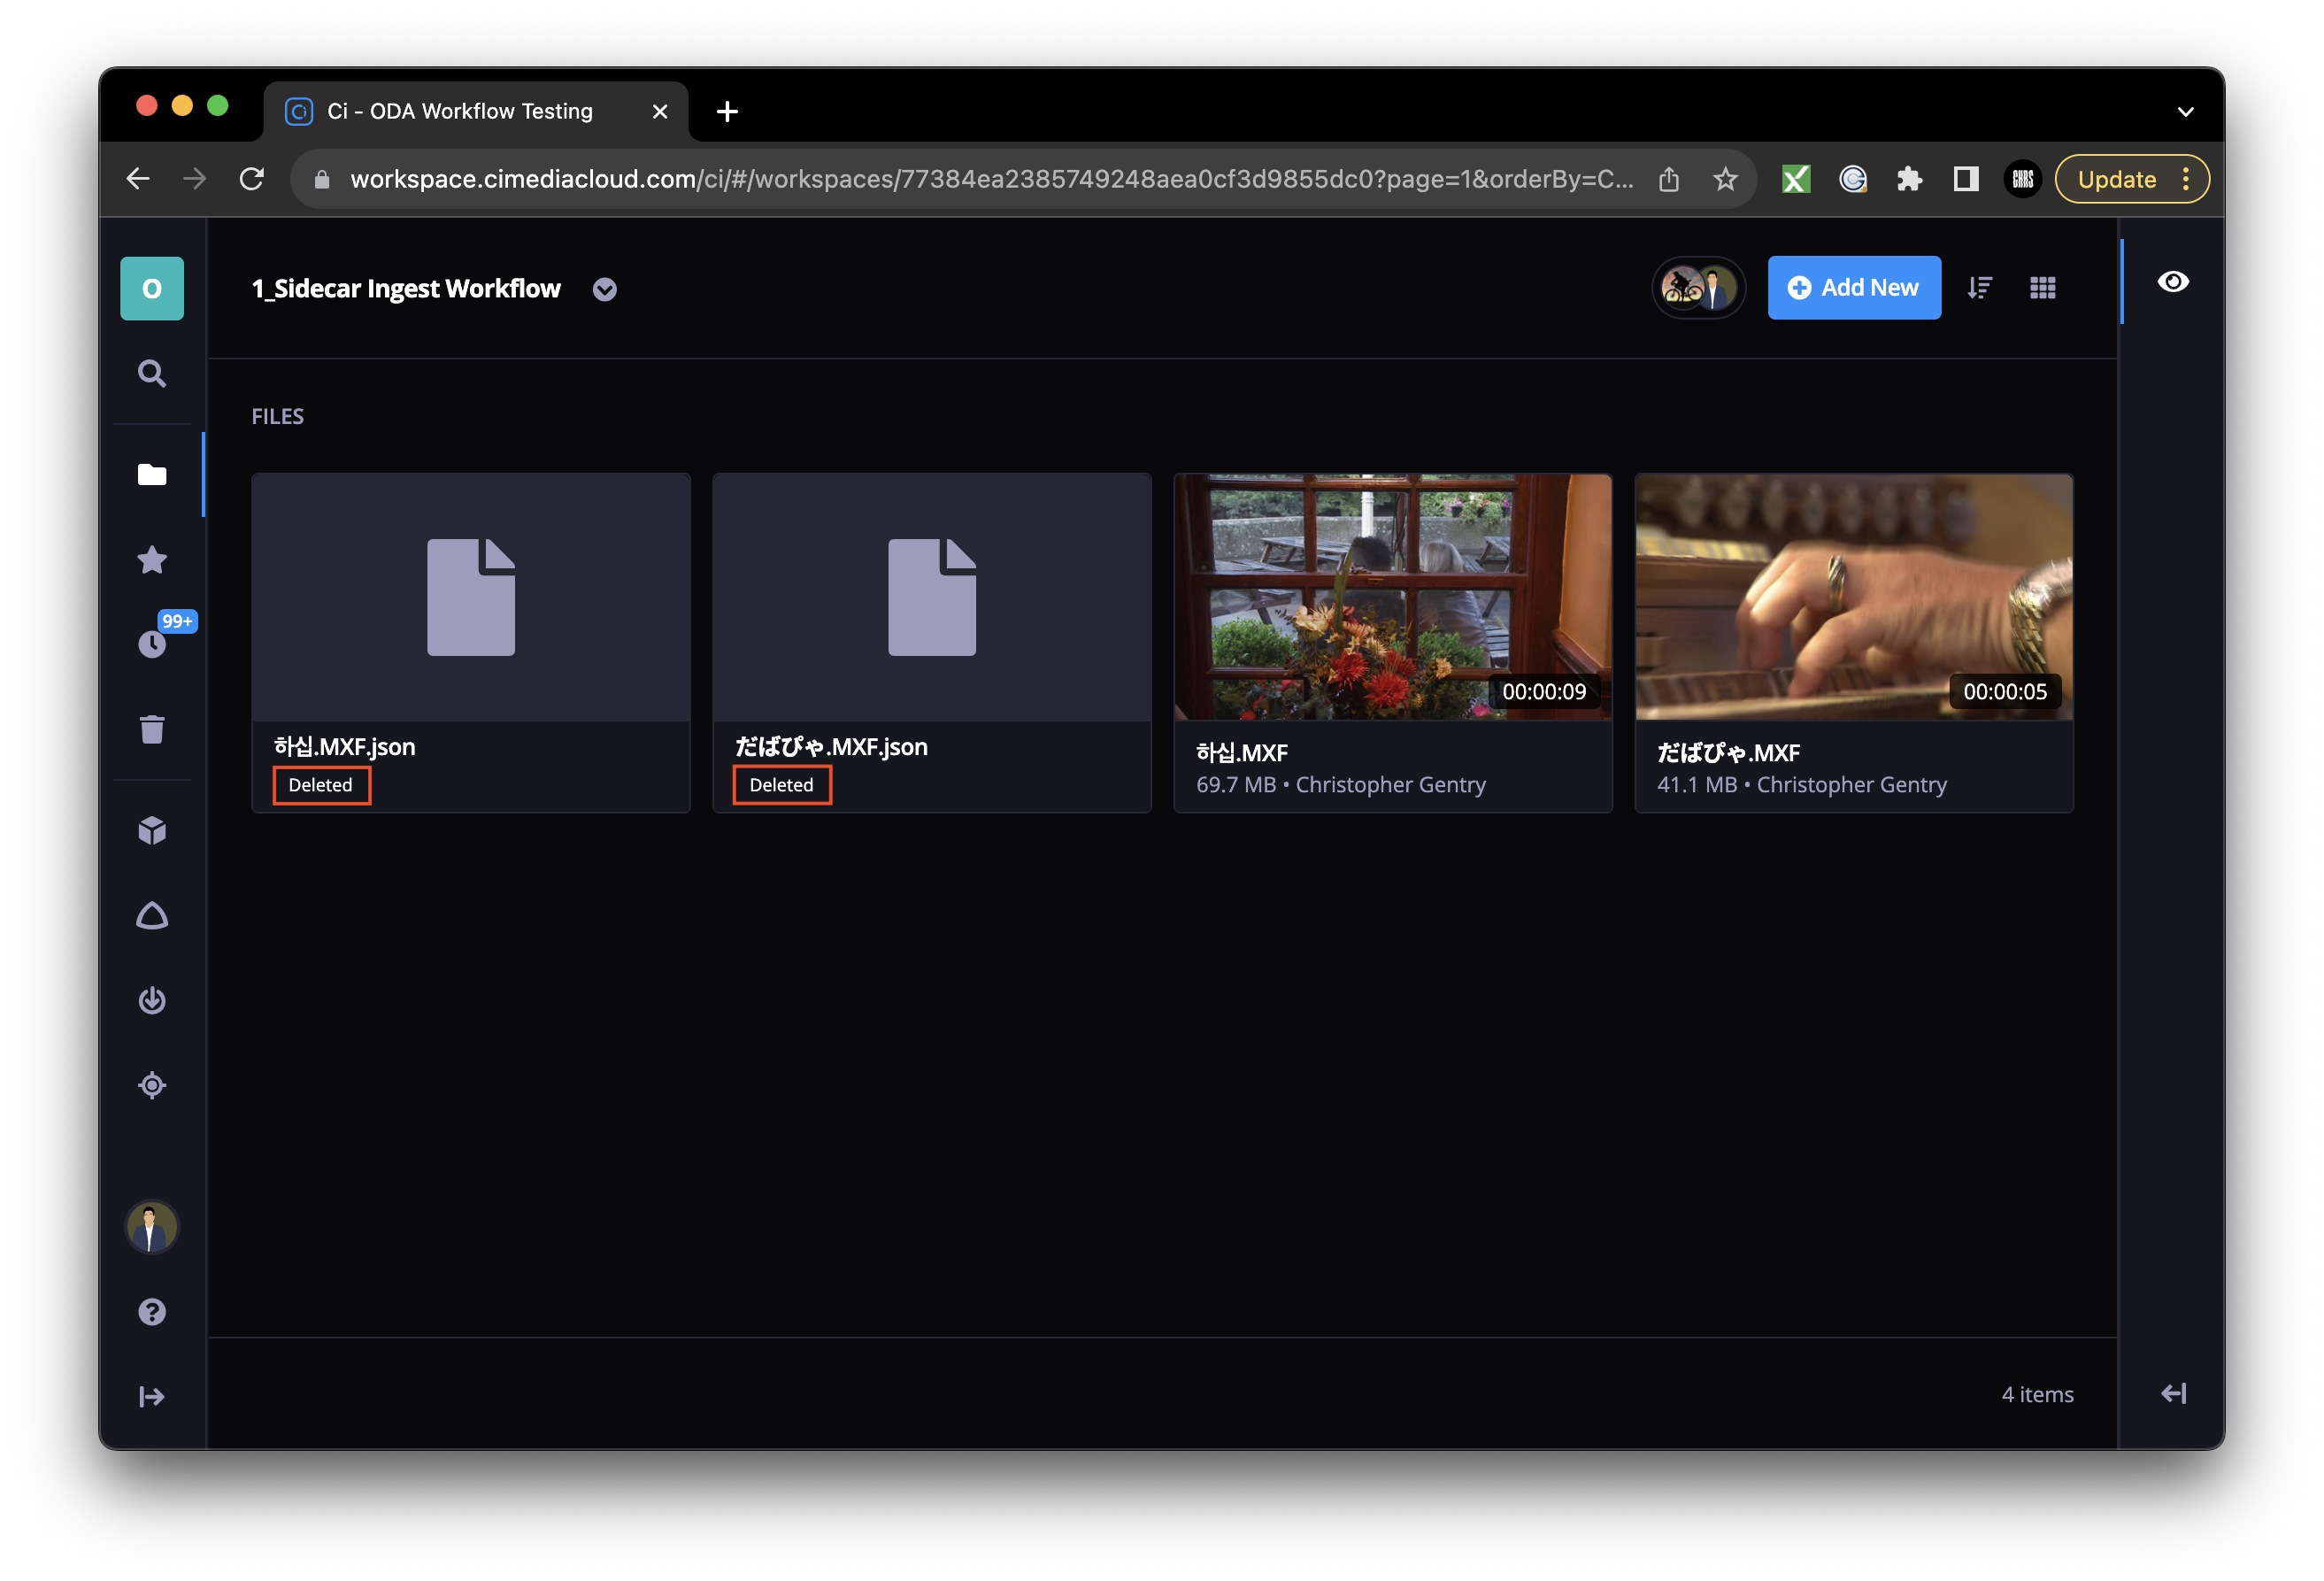The height and width of the screenshot is (1581, 2324).
Task: Click the circular download icon in sidebar
Action: click(x=152, y=1000)
